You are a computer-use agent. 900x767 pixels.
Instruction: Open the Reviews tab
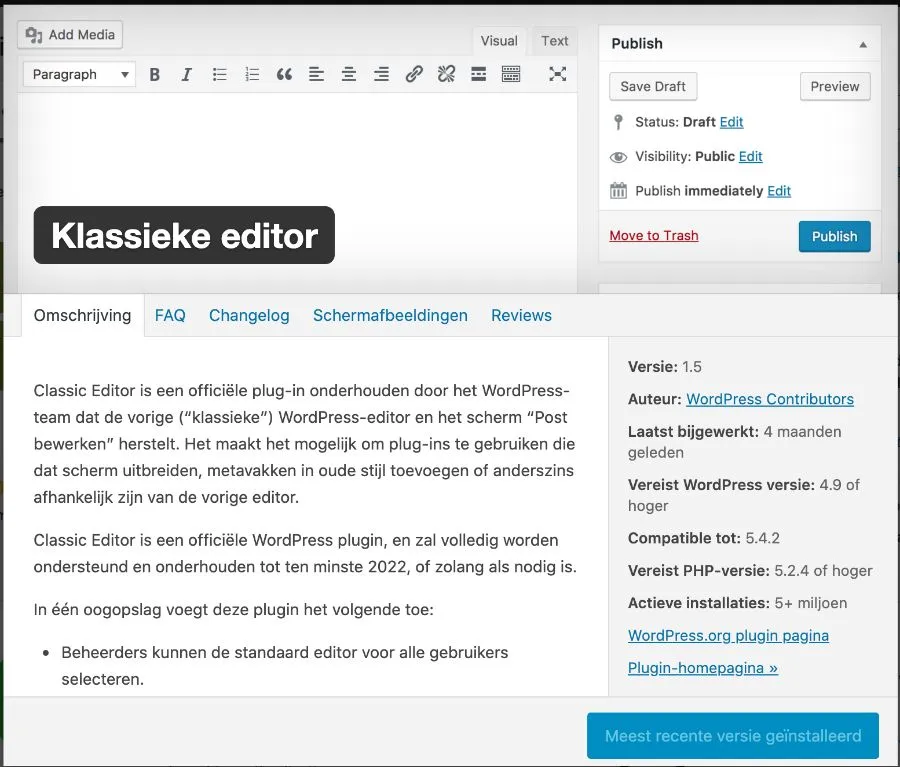click(x=521, y=315)
